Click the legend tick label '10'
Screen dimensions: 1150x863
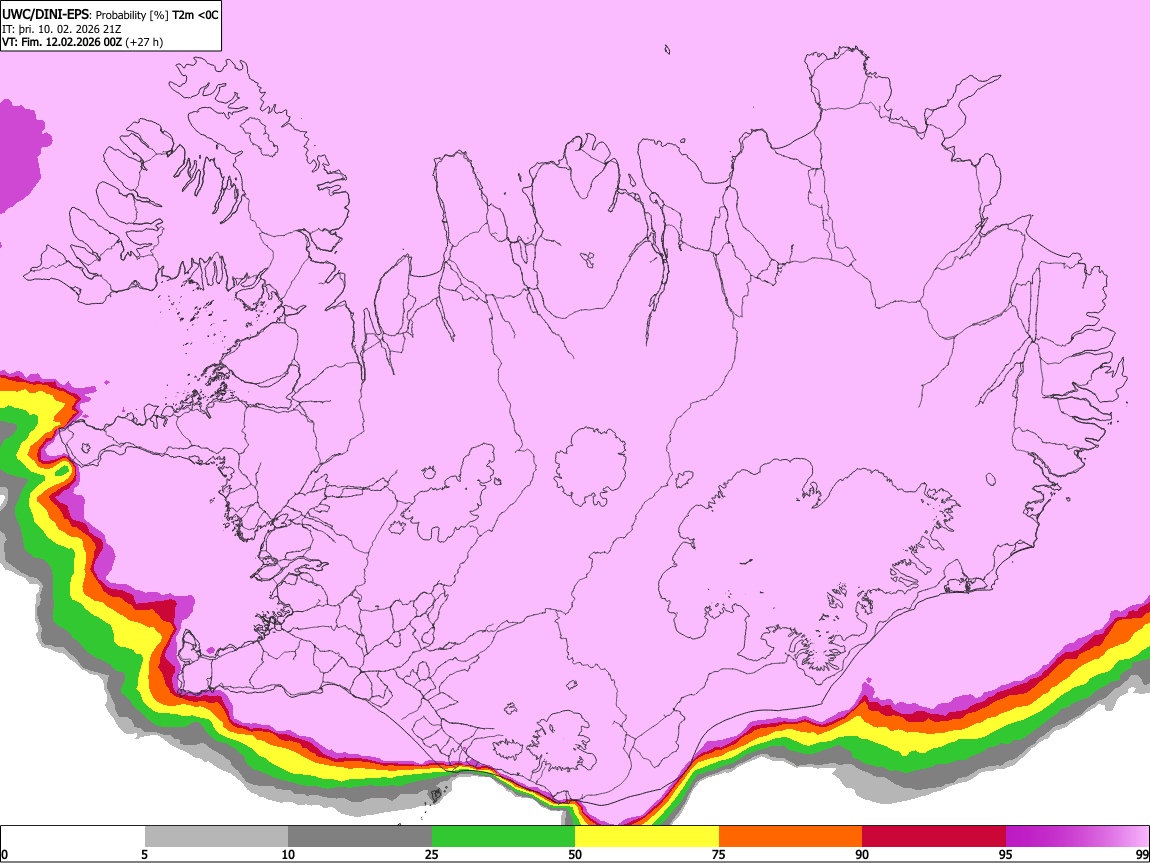(x=288, y=854)
